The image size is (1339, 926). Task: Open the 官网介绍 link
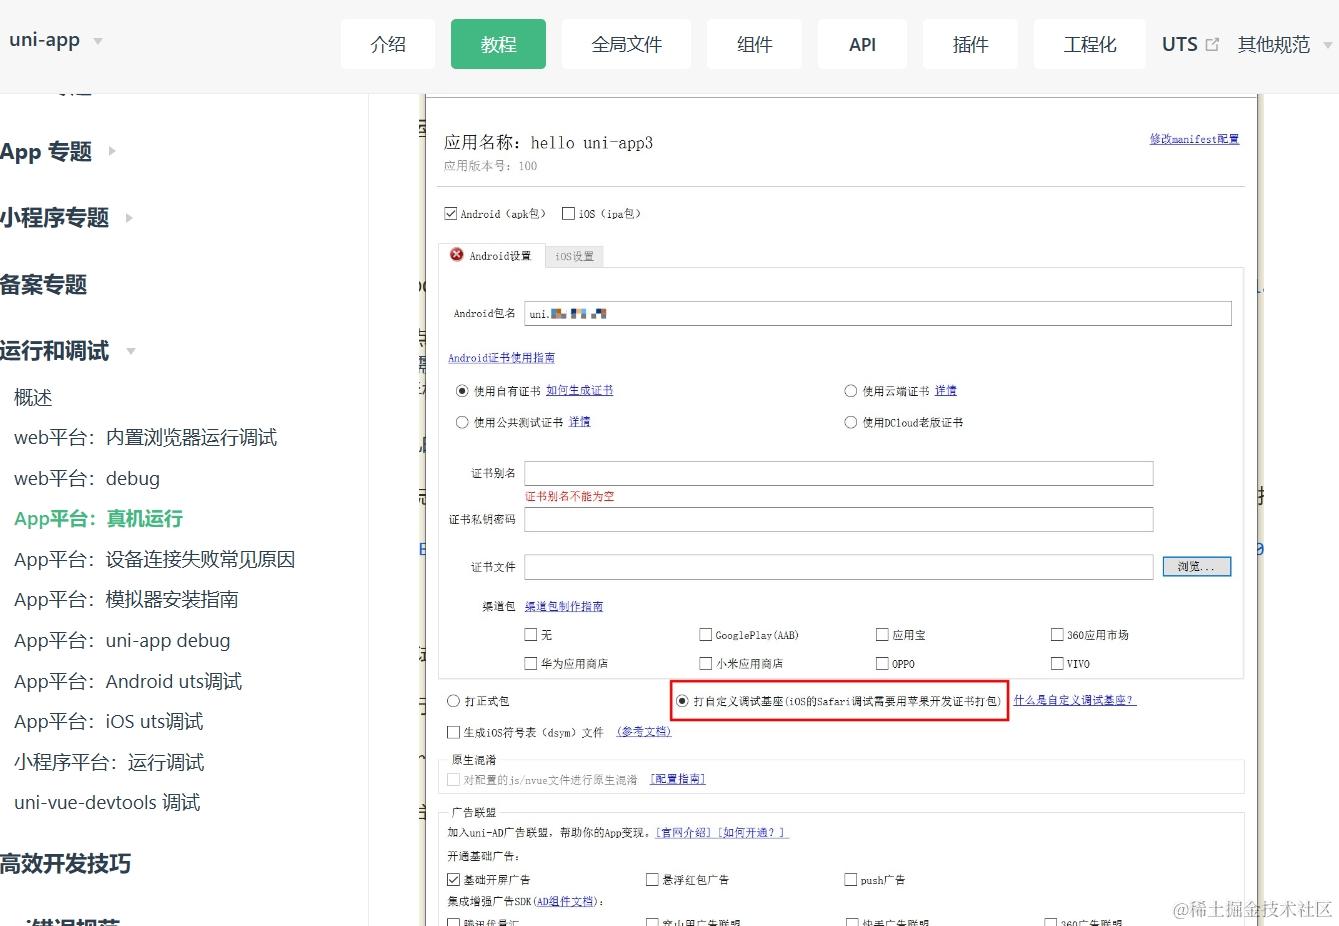(x=685, y=832)
